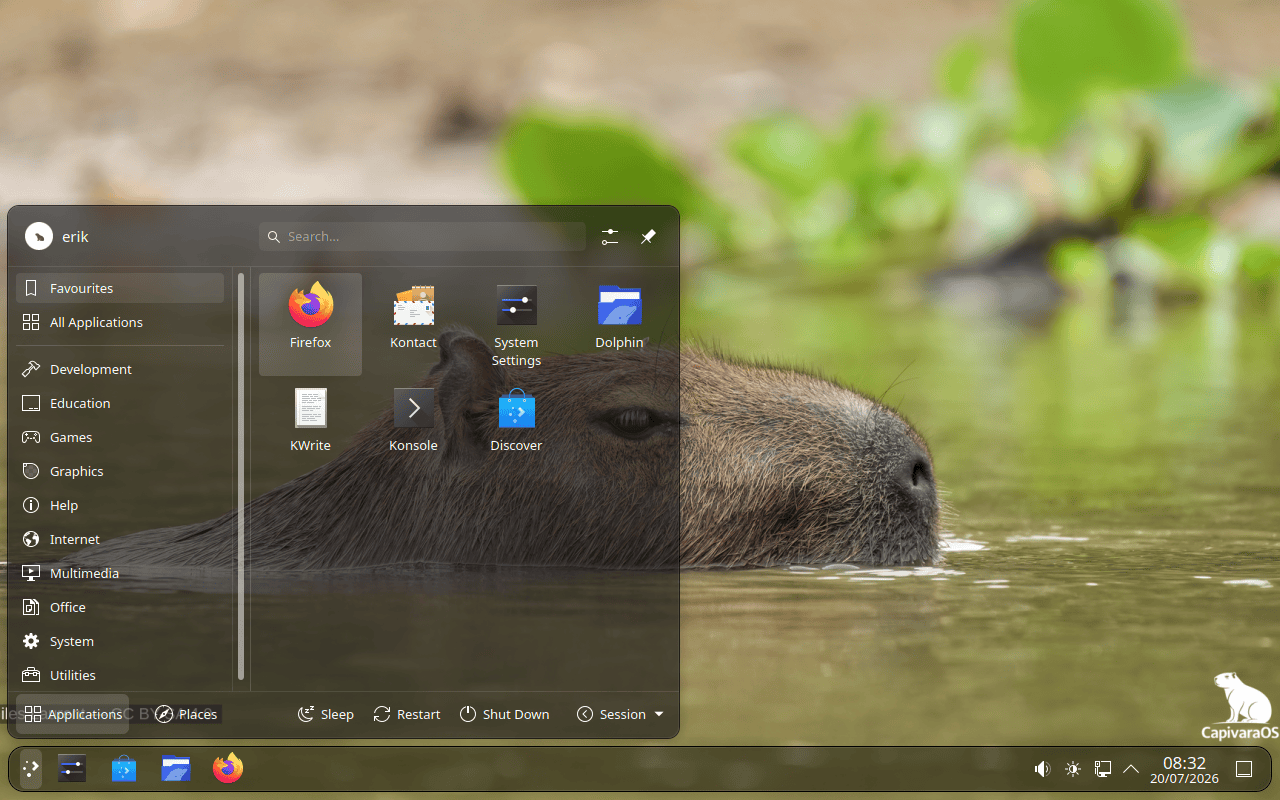Open Discover from the favourites grid

tap(516, 427)
